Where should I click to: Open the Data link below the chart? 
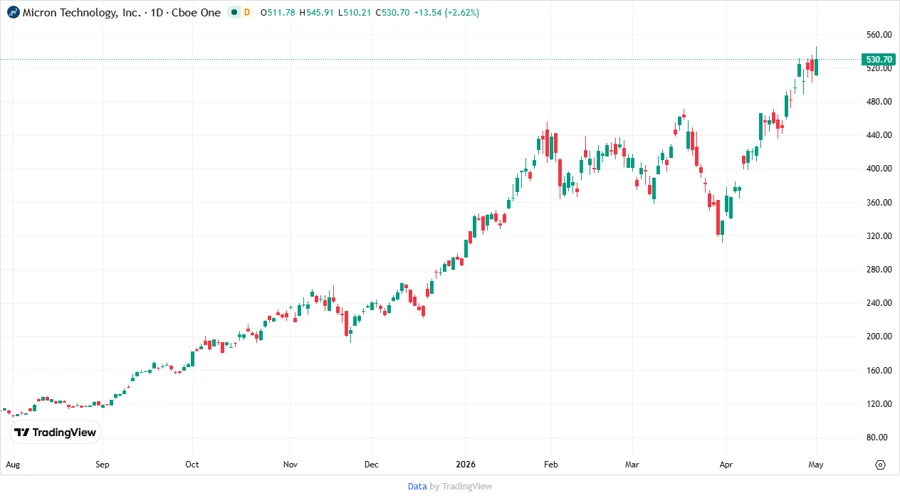[x=417, y=486]
